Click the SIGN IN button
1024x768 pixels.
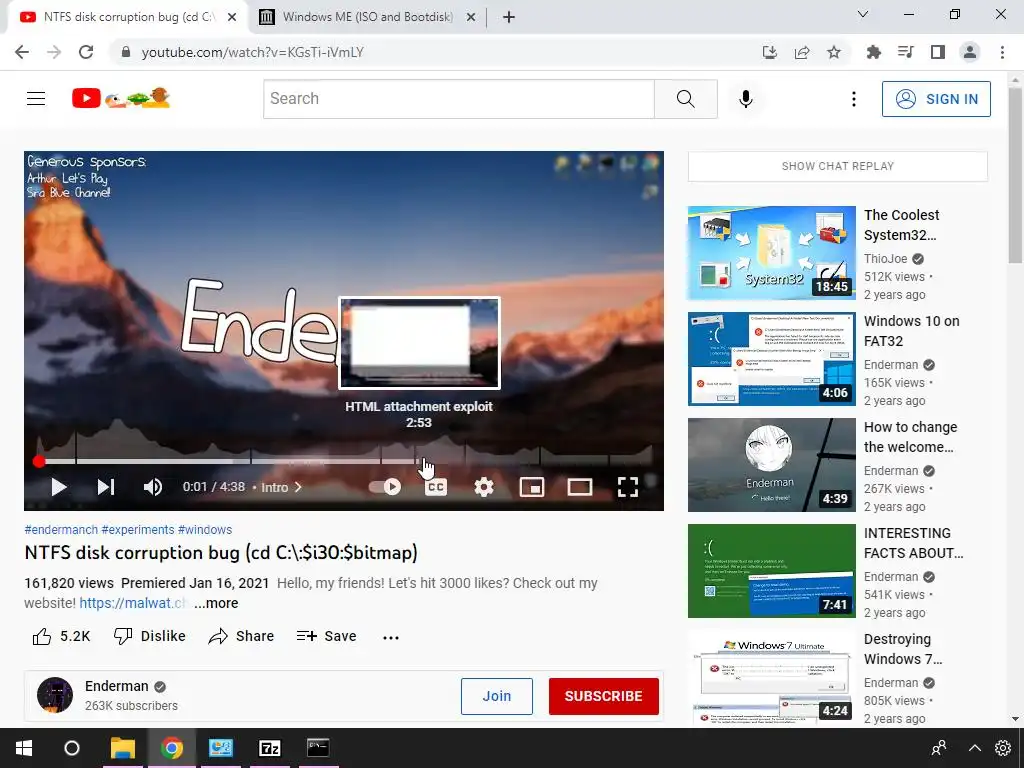point(936,99)
